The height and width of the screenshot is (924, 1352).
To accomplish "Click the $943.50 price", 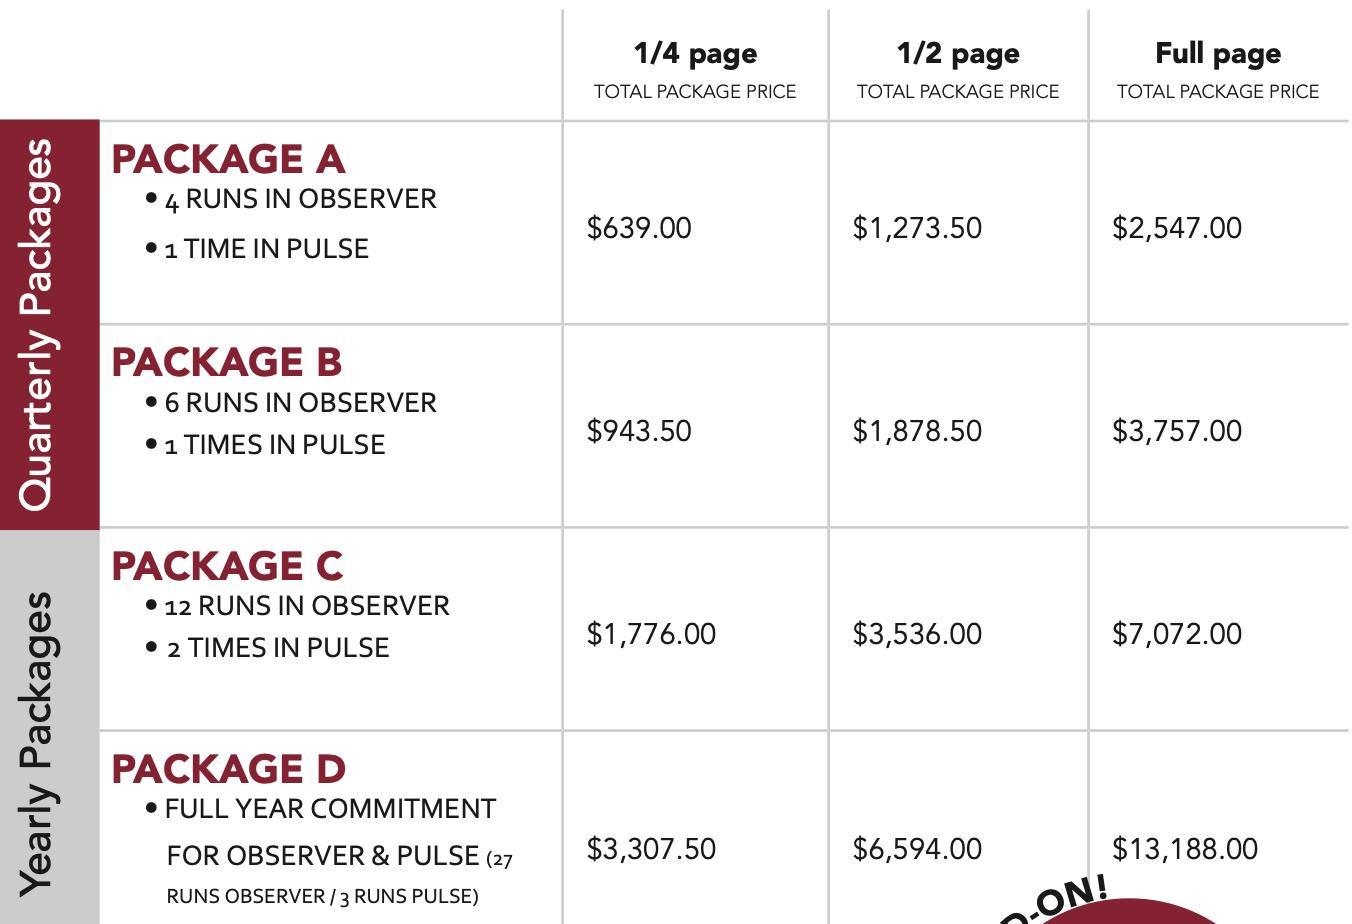I will 639,431.
